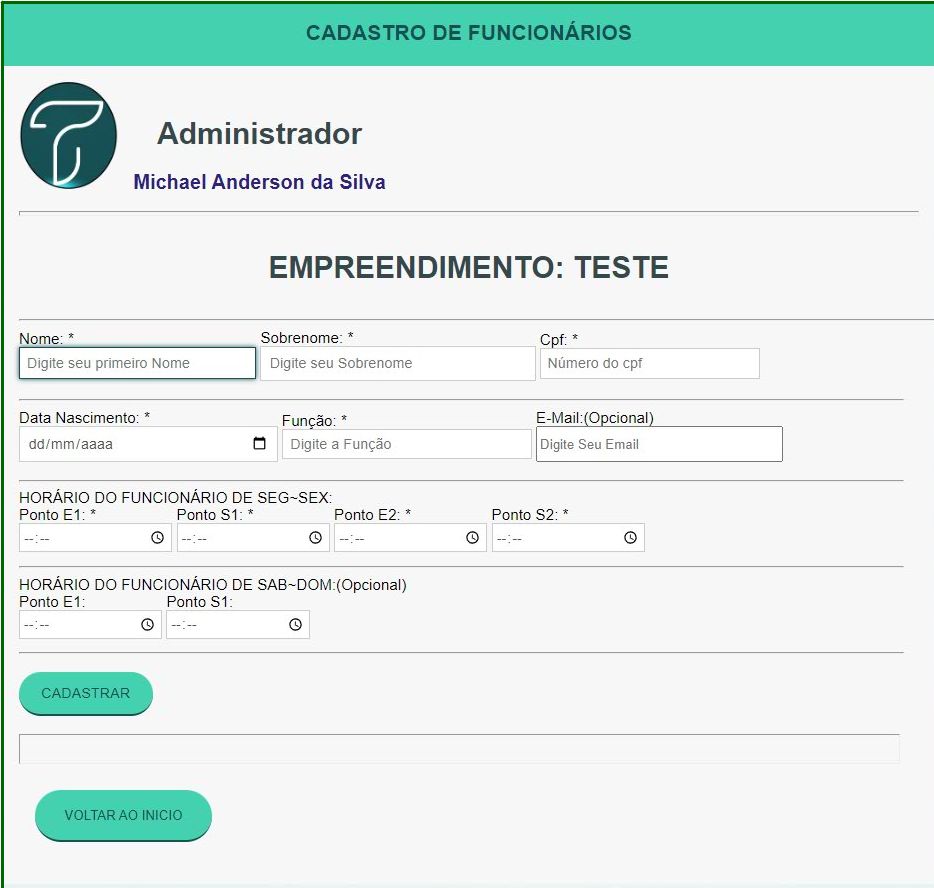
Task: Click the CADASTRO DE FUNCIONÁRIOS header bar
Action: 468,33
